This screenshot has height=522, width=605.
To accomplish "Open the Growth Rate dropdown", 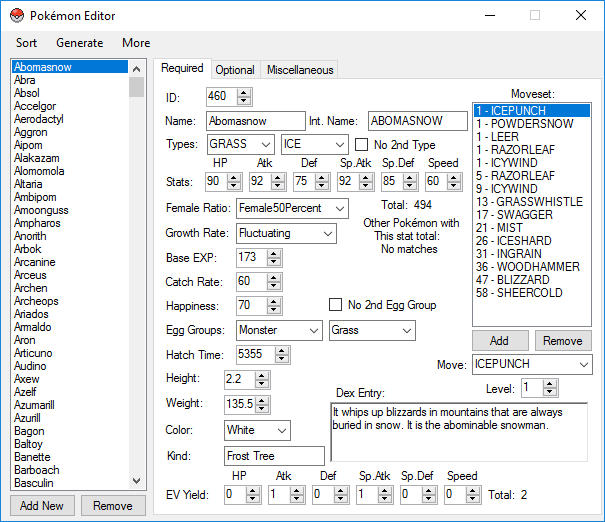I will coord(328,233).
